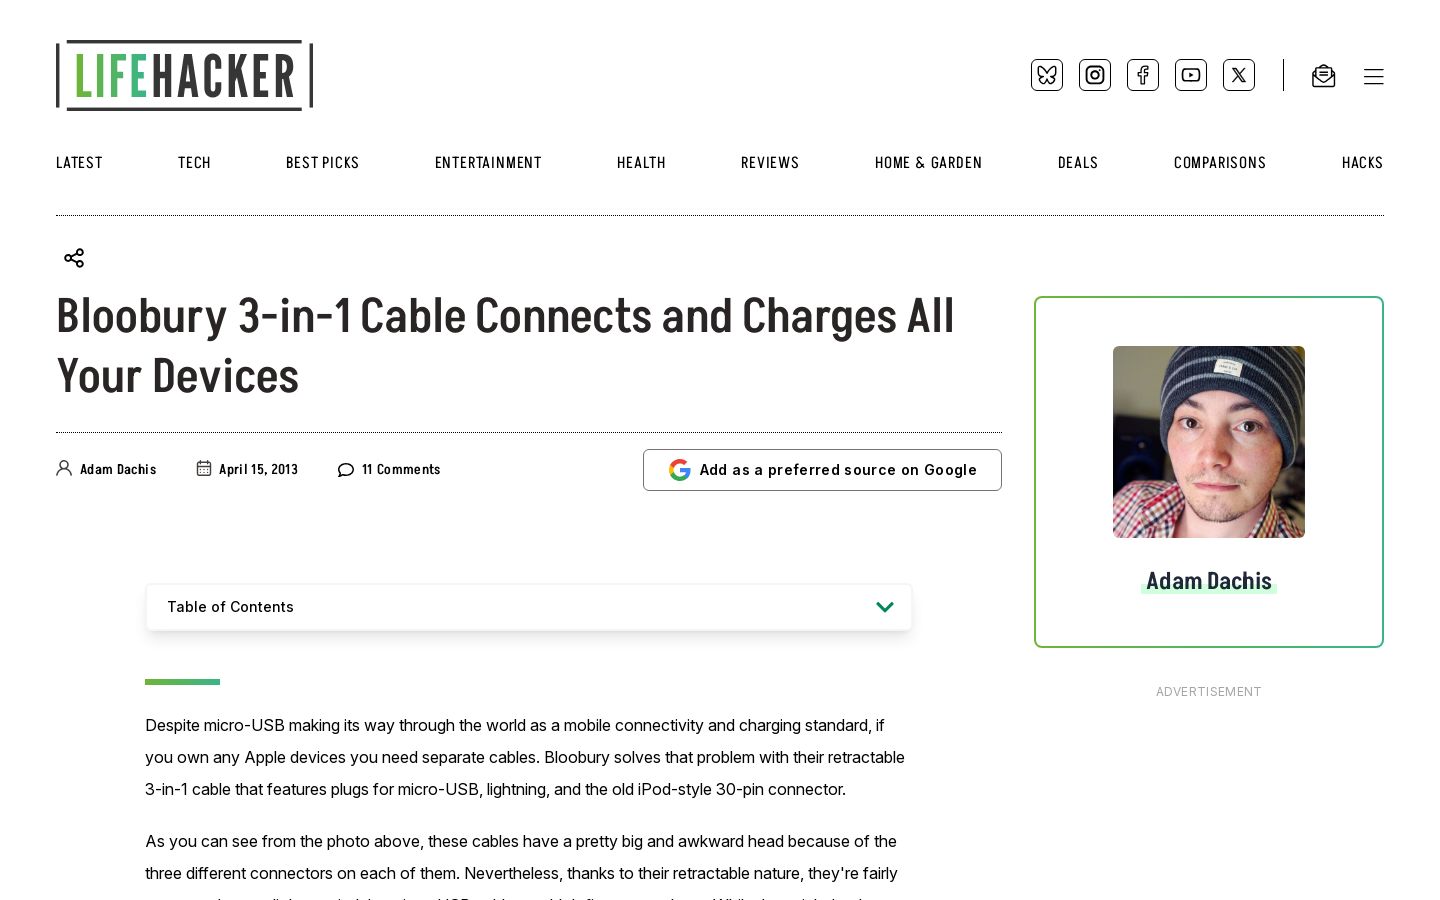Open Lifehacker's YouTube icon
Viewport: 1440px width, 900px height.
(x=1191, y=75)
